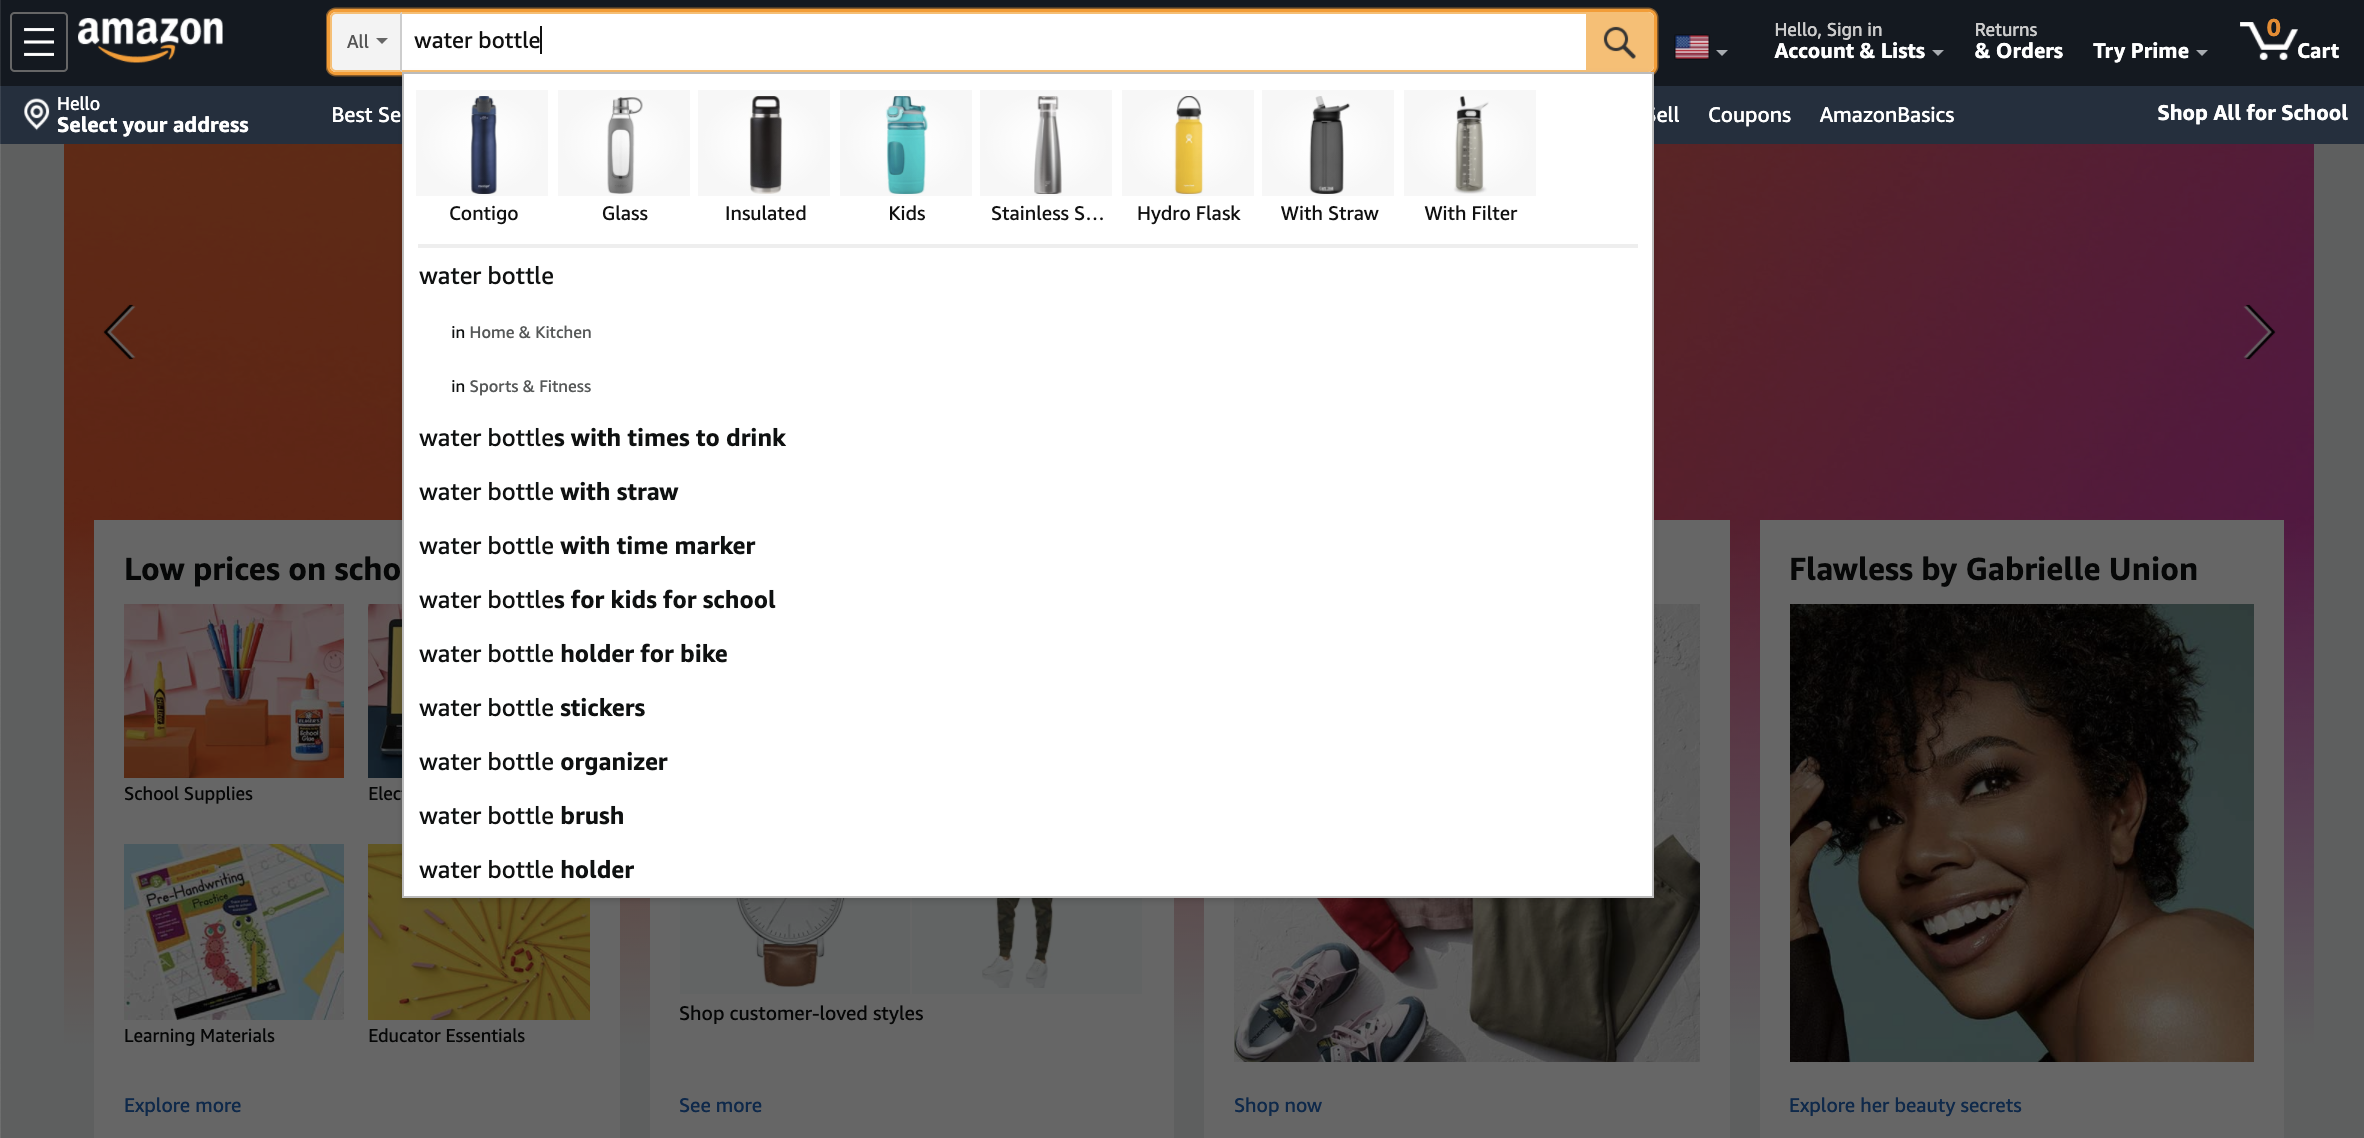Open the shopping cart icon
Viewport: 2364px width, 1138px height.
(x=2288, y=42)
